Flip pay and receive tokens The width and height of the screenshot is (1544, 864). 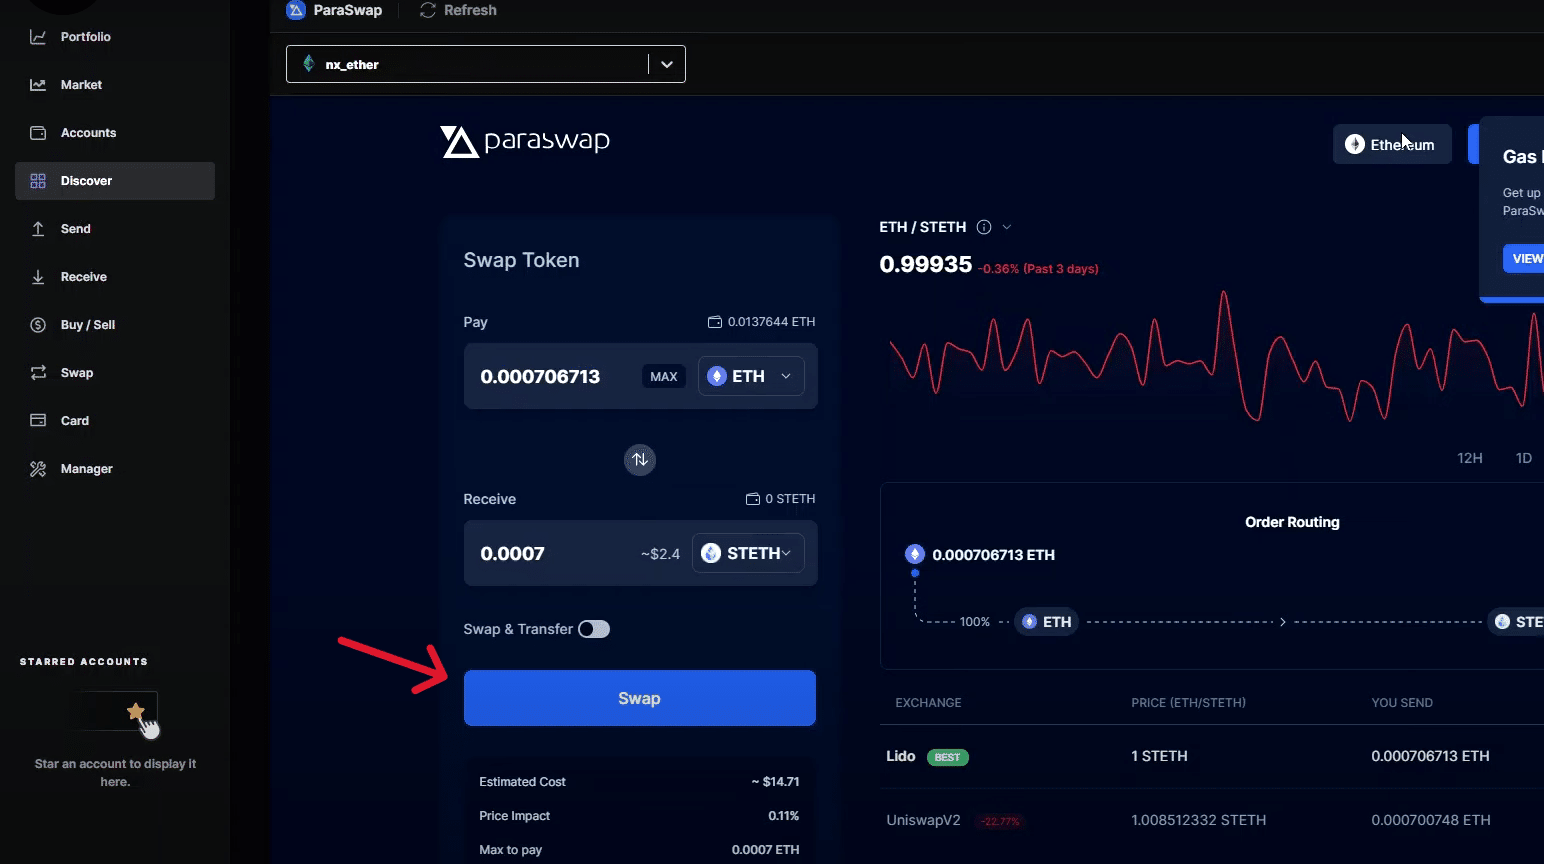coord(640,460)
